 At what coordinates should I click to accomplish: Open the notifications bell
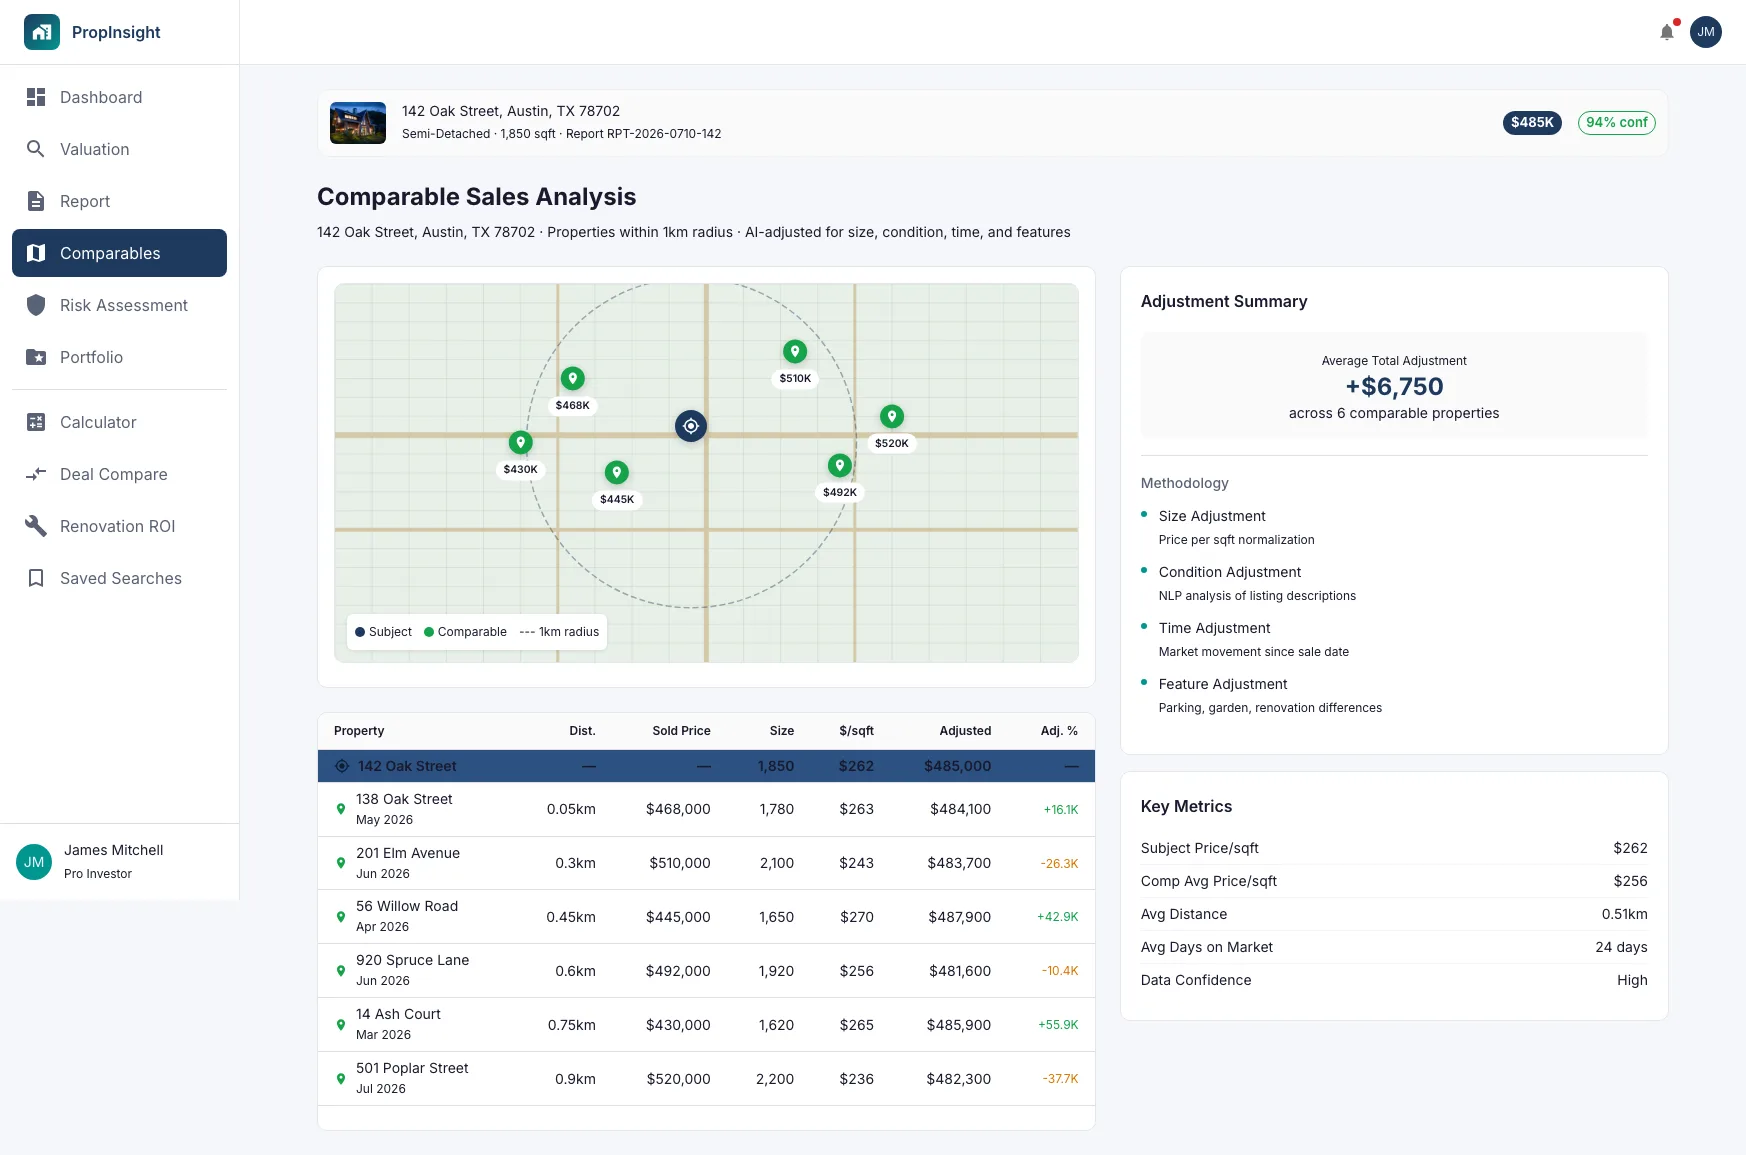coord(1667,32)
